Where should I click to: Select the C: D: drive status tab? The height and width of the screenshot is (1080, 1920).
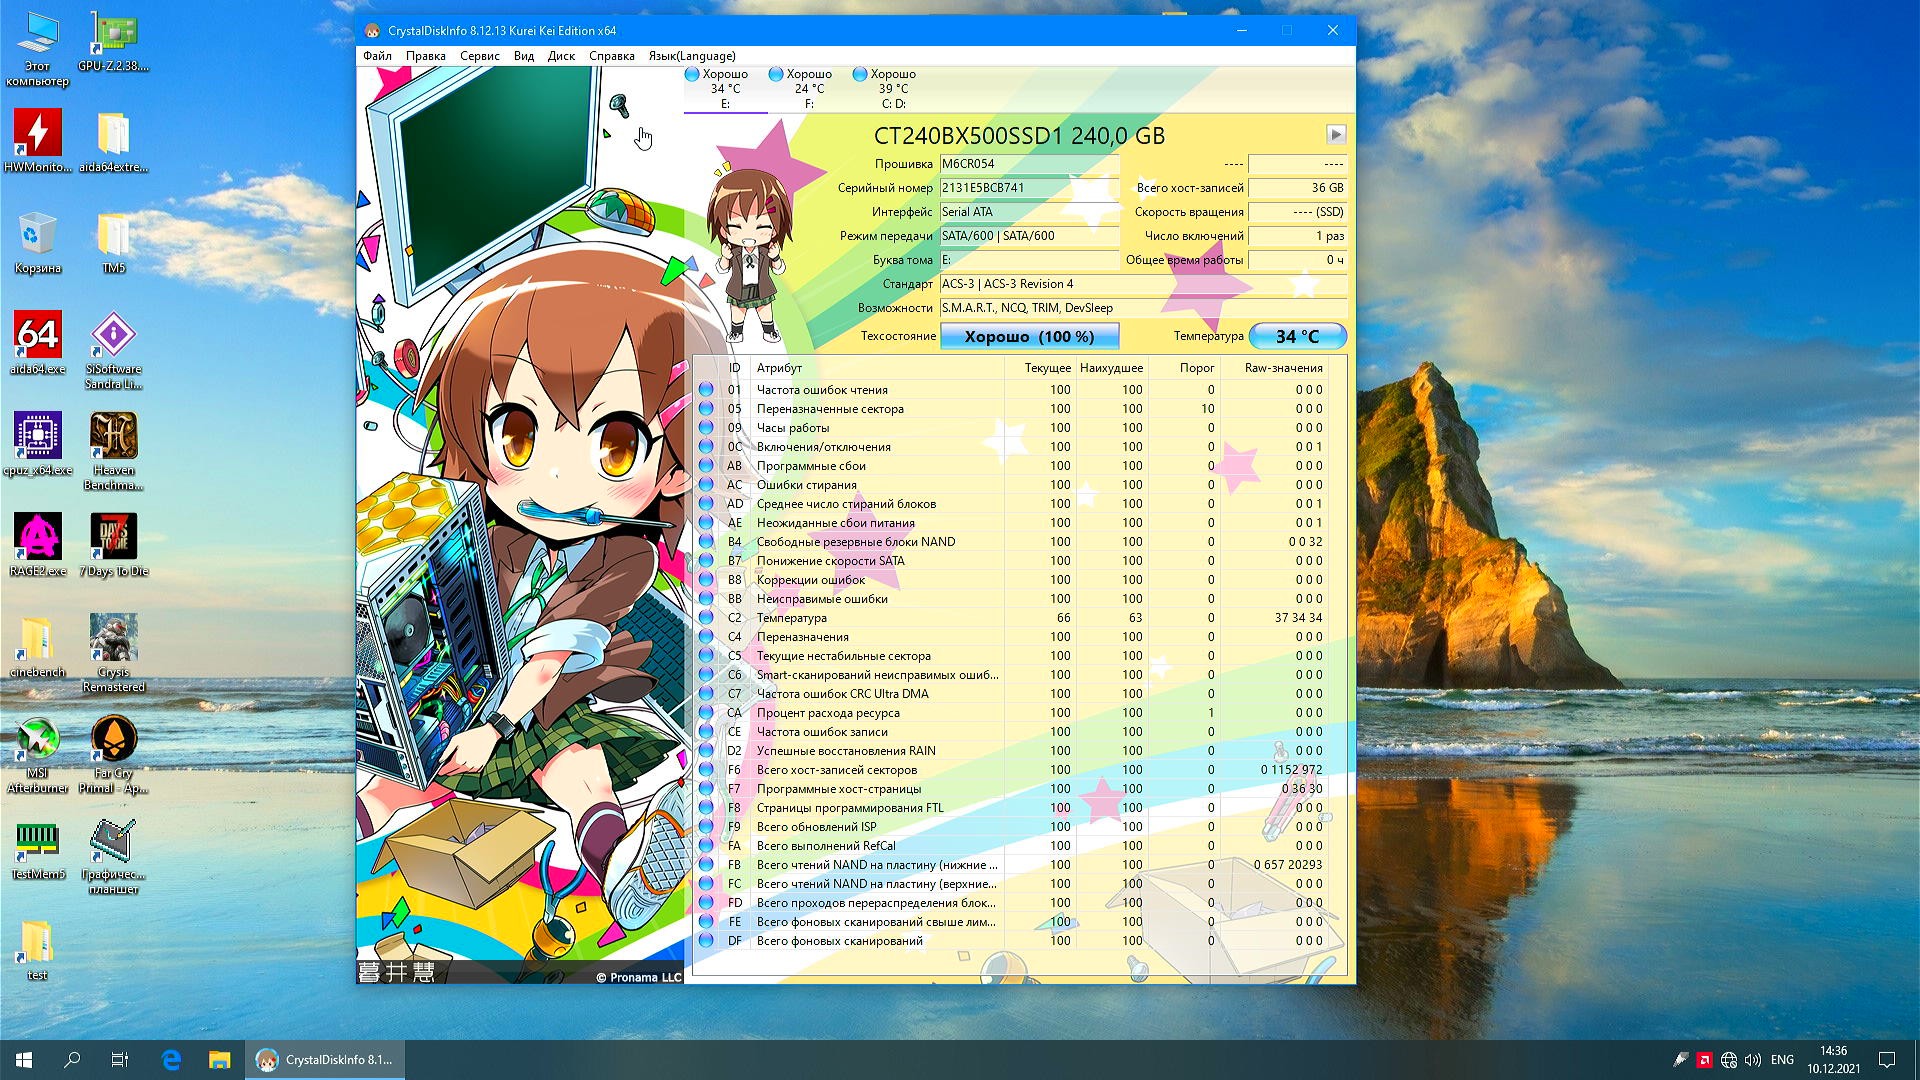point(892,88)
